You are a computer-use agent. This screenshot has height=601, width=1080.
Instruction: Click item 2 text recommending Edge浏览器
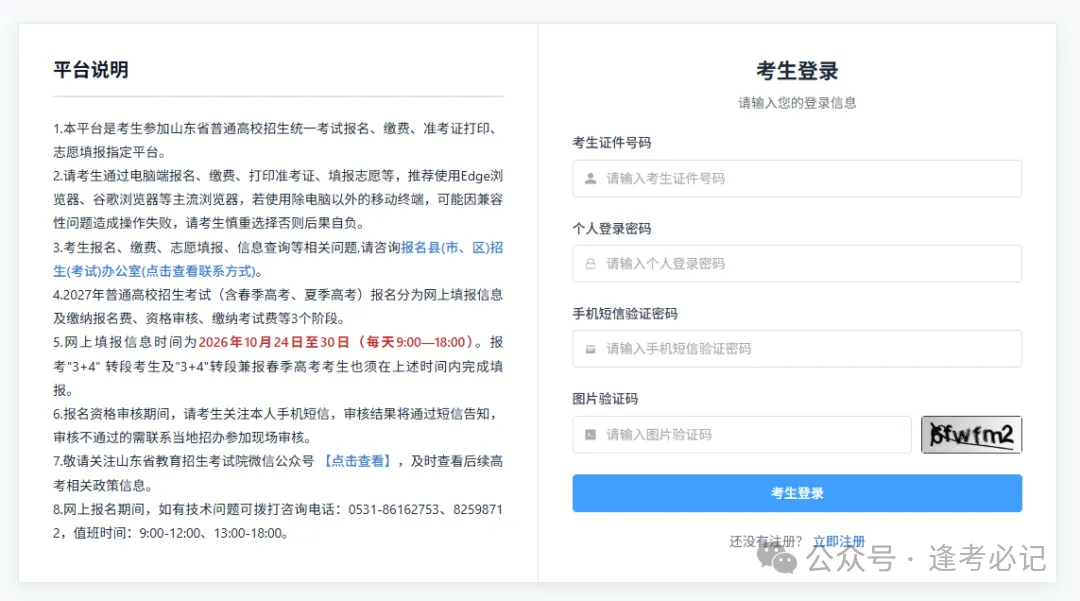pos(278,200)
